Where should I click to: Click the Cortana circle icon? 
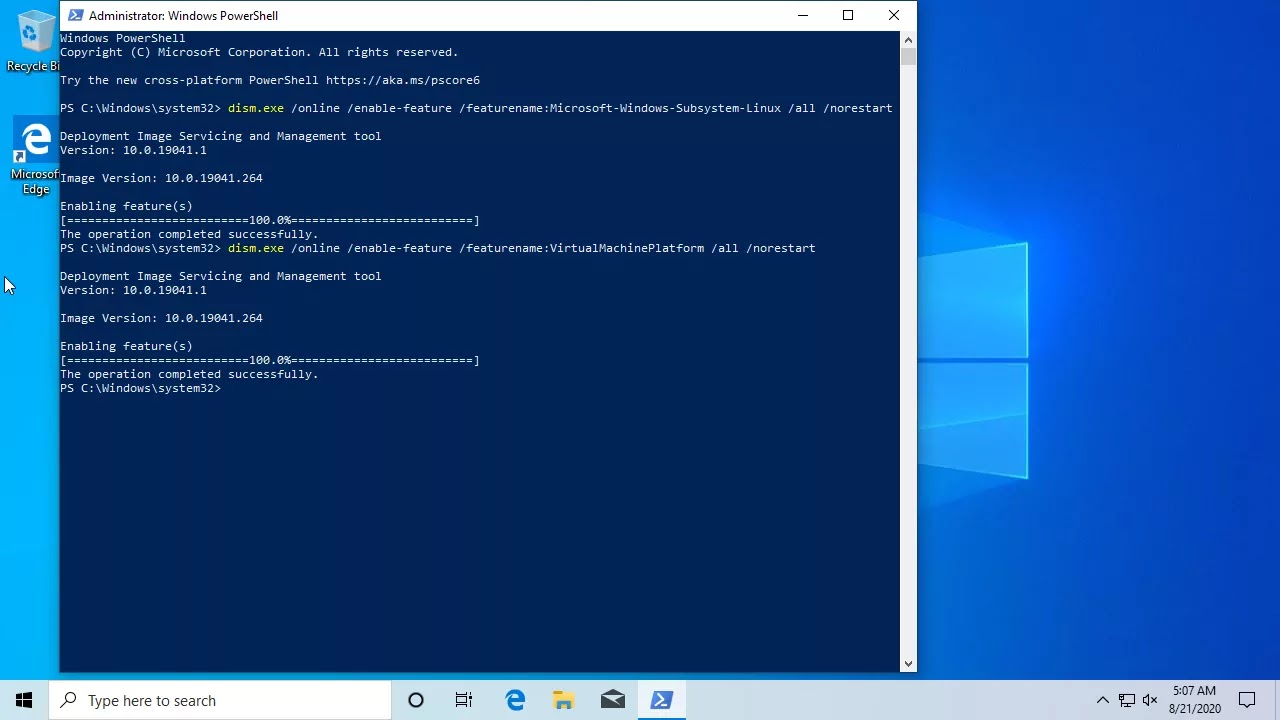point(416,700)
